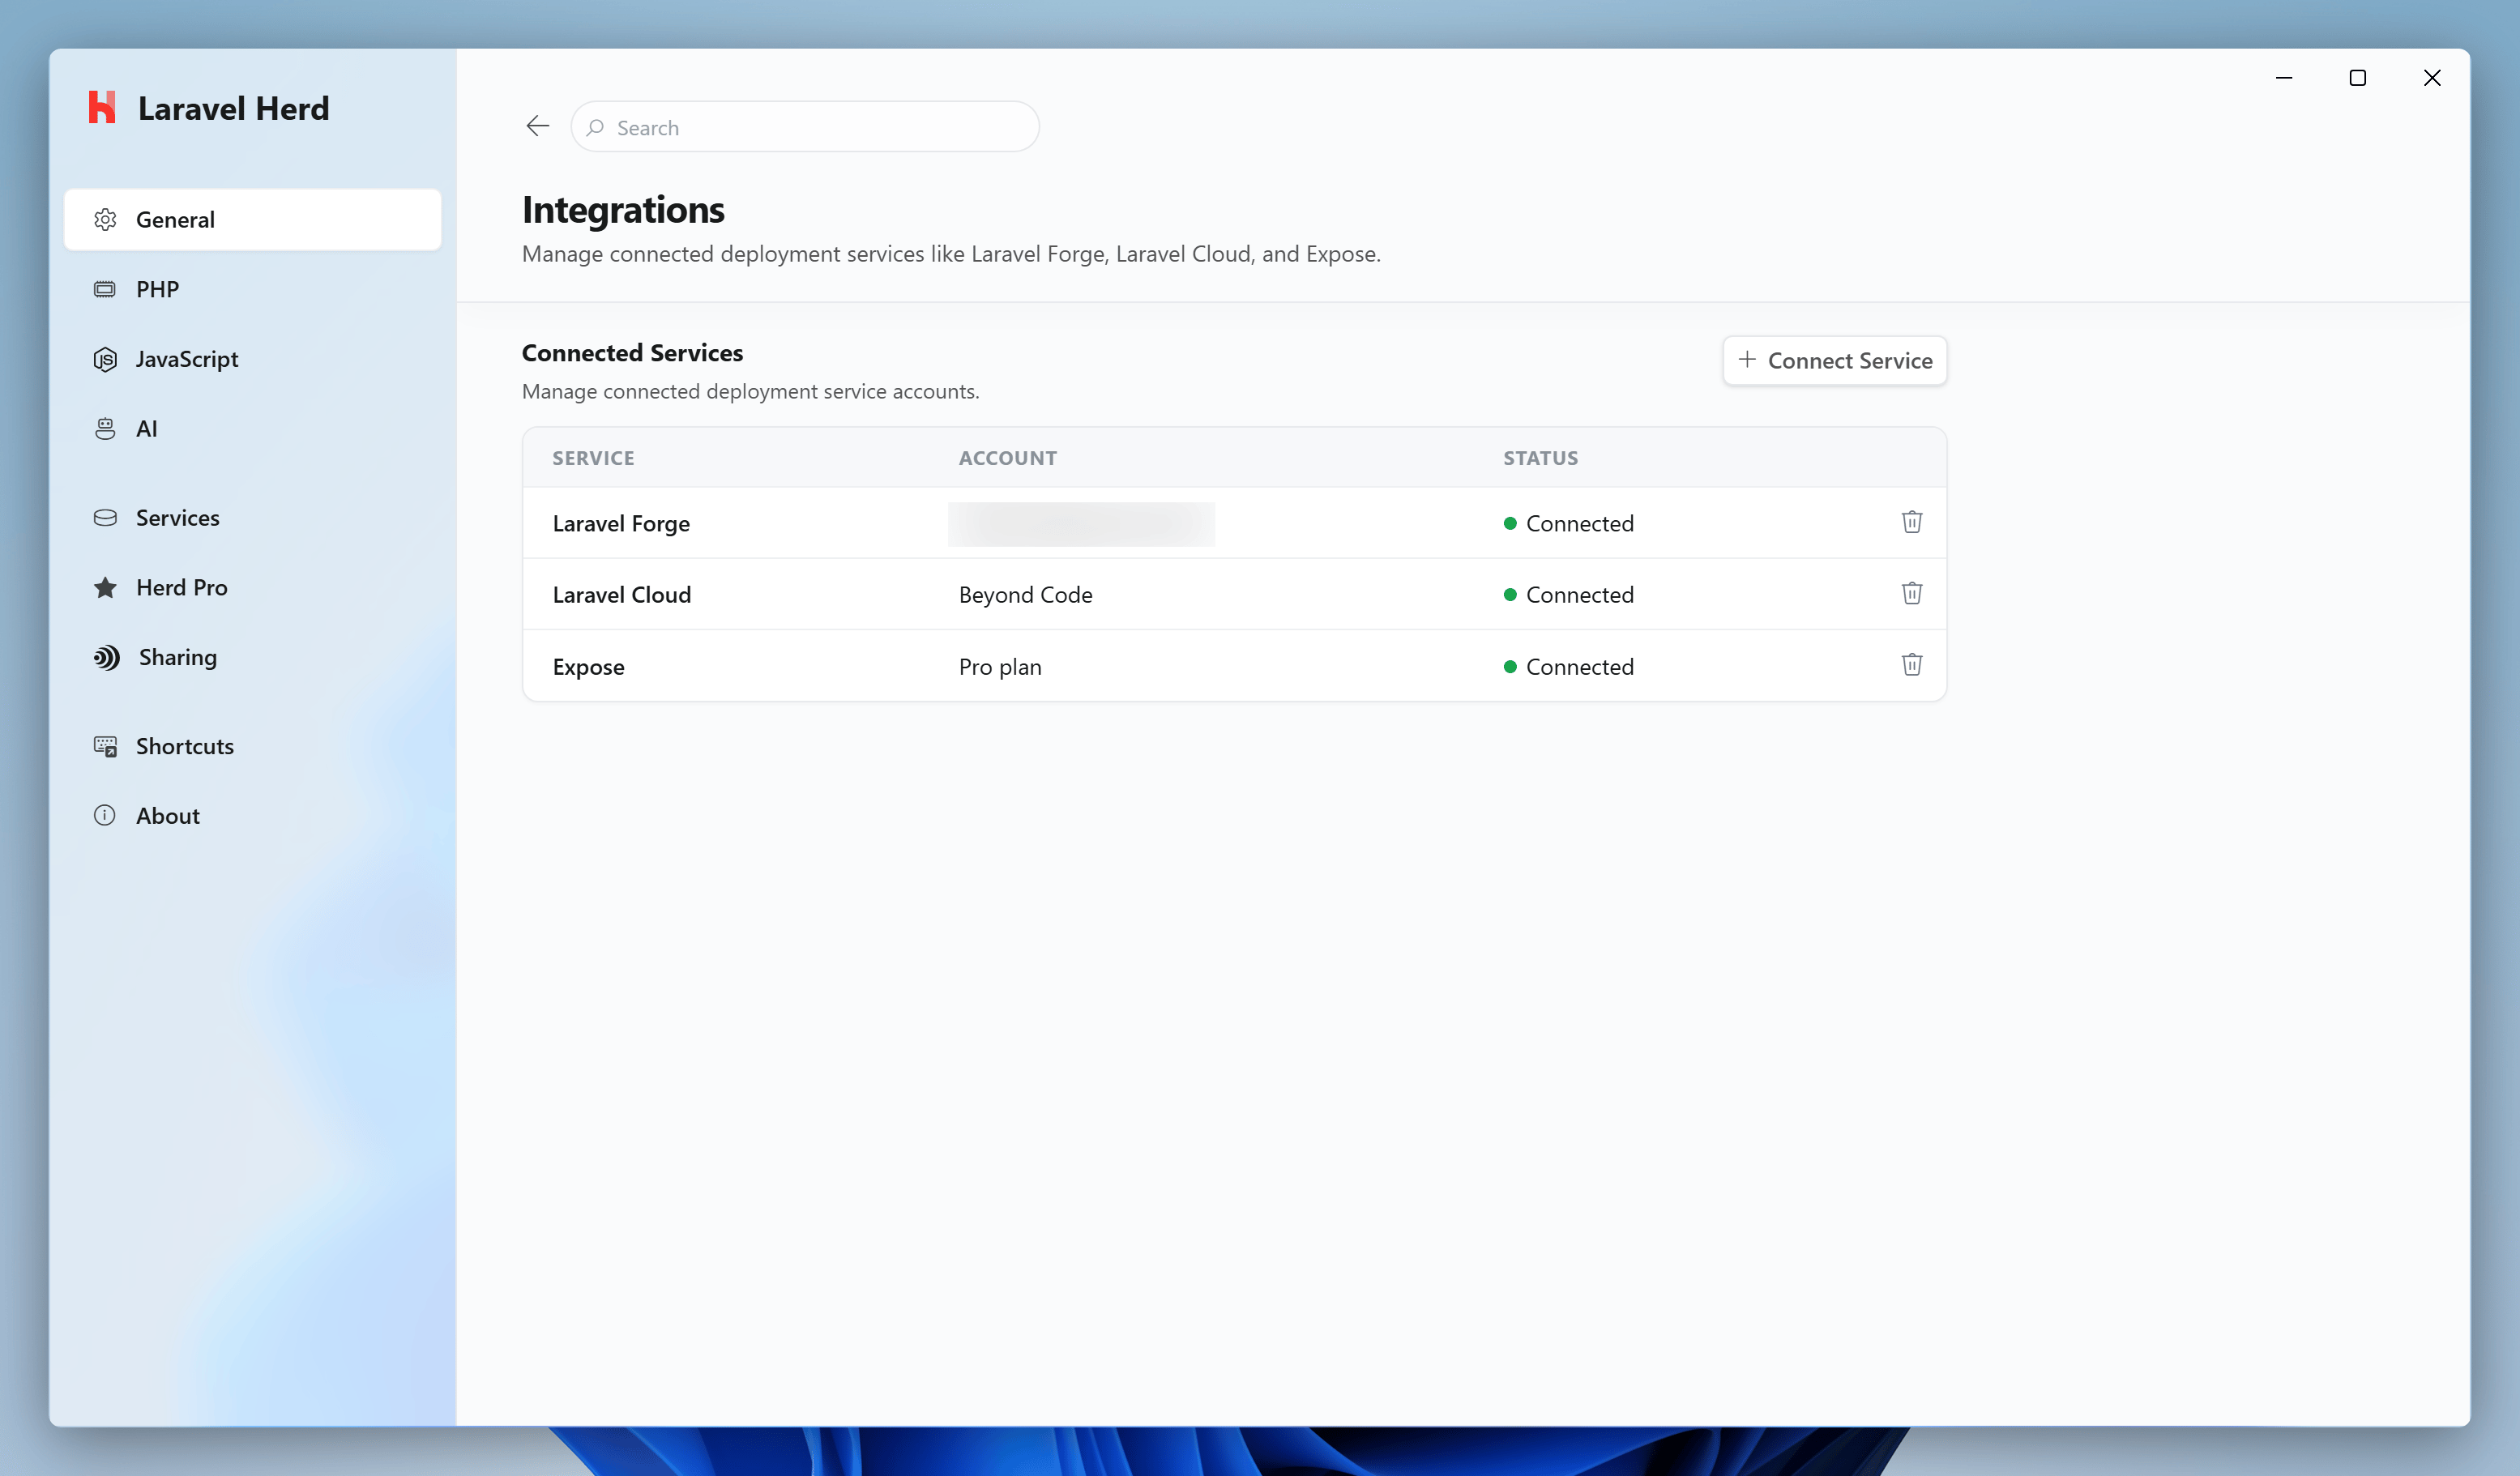Go to the AI section
2520x1476 pixels.
click(x=252, y=428)
